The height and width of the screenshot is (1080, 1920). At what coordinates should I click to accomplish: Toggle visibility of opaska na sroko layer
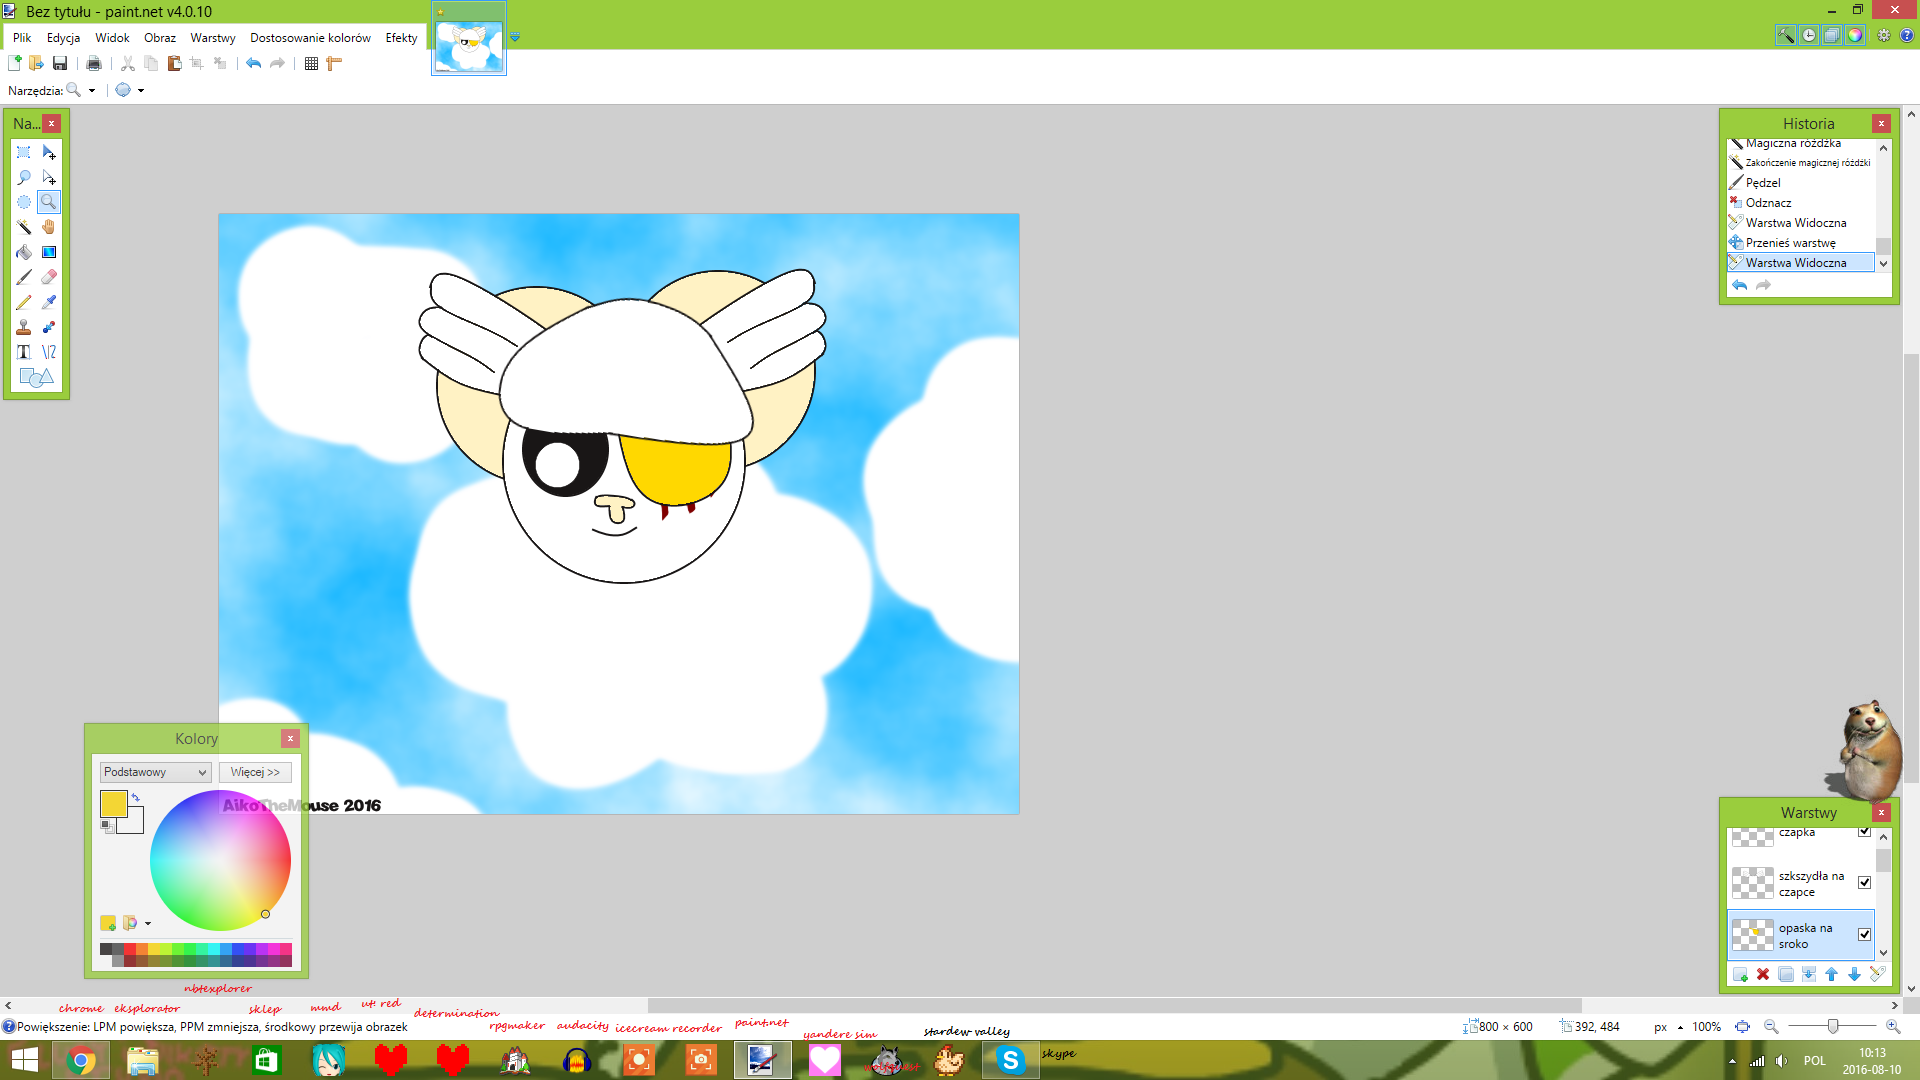click(1864, 934)
